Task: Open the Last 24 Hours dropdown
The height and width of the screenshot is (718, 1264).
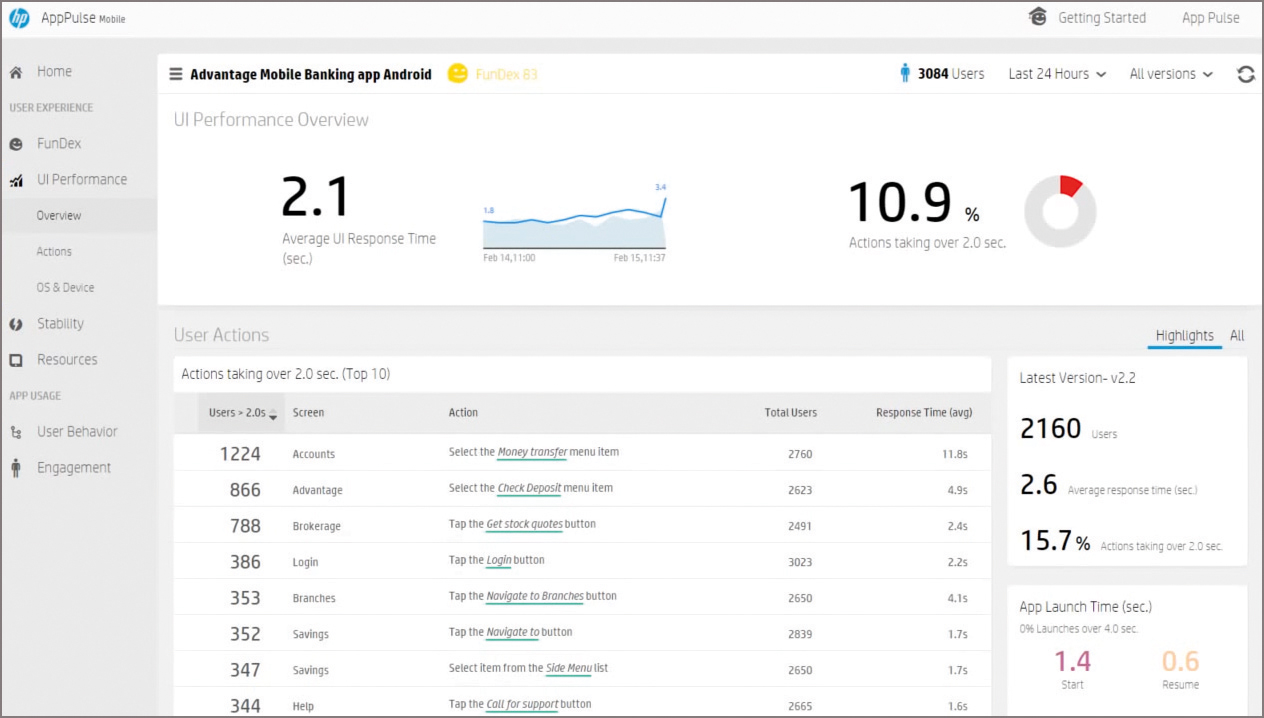Action: click(1057, 74)
